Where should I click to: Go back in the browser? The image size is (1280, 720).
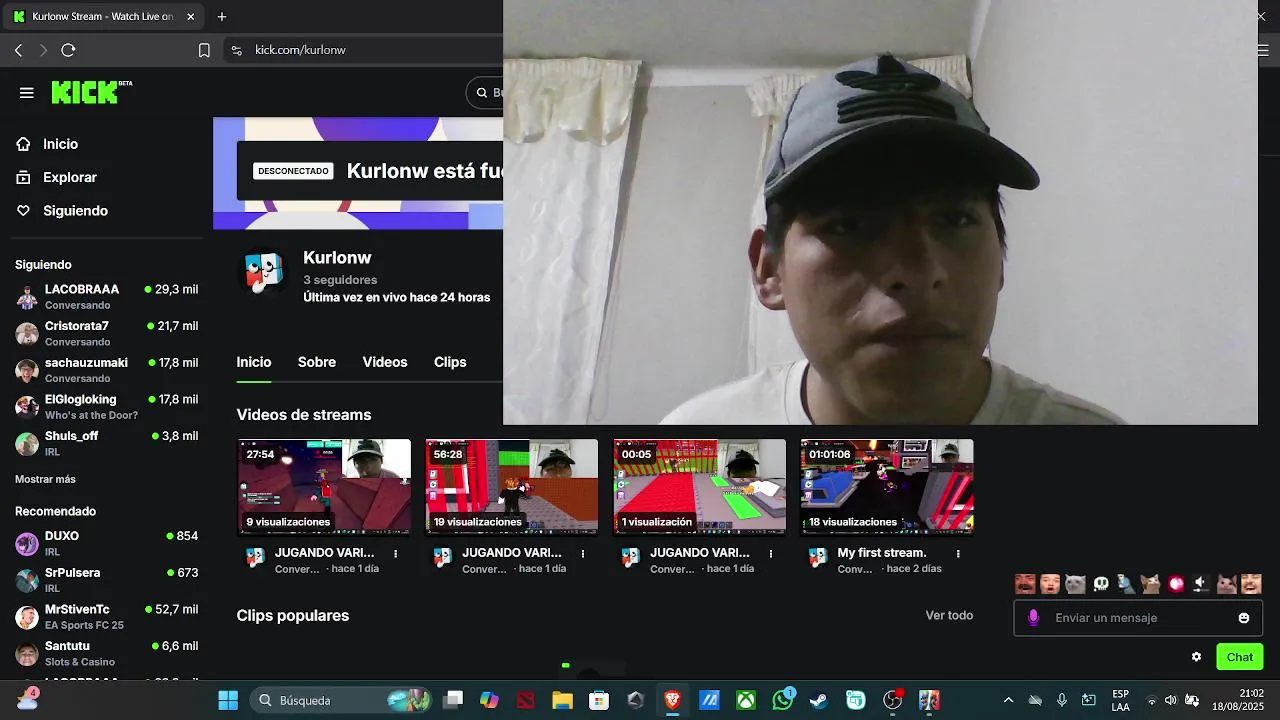tap(18, 50)
